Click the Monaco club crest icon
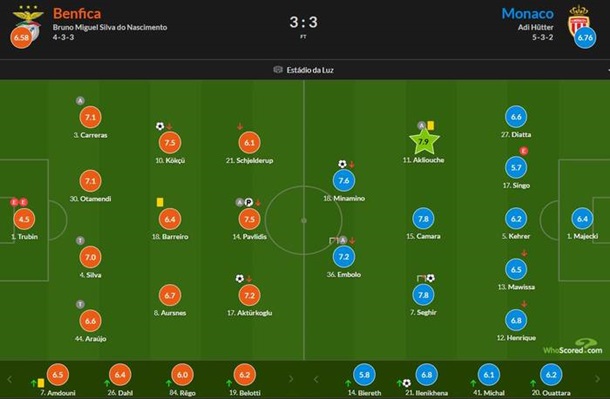Screen dimensions: 610x399 [x=579, y=21]
